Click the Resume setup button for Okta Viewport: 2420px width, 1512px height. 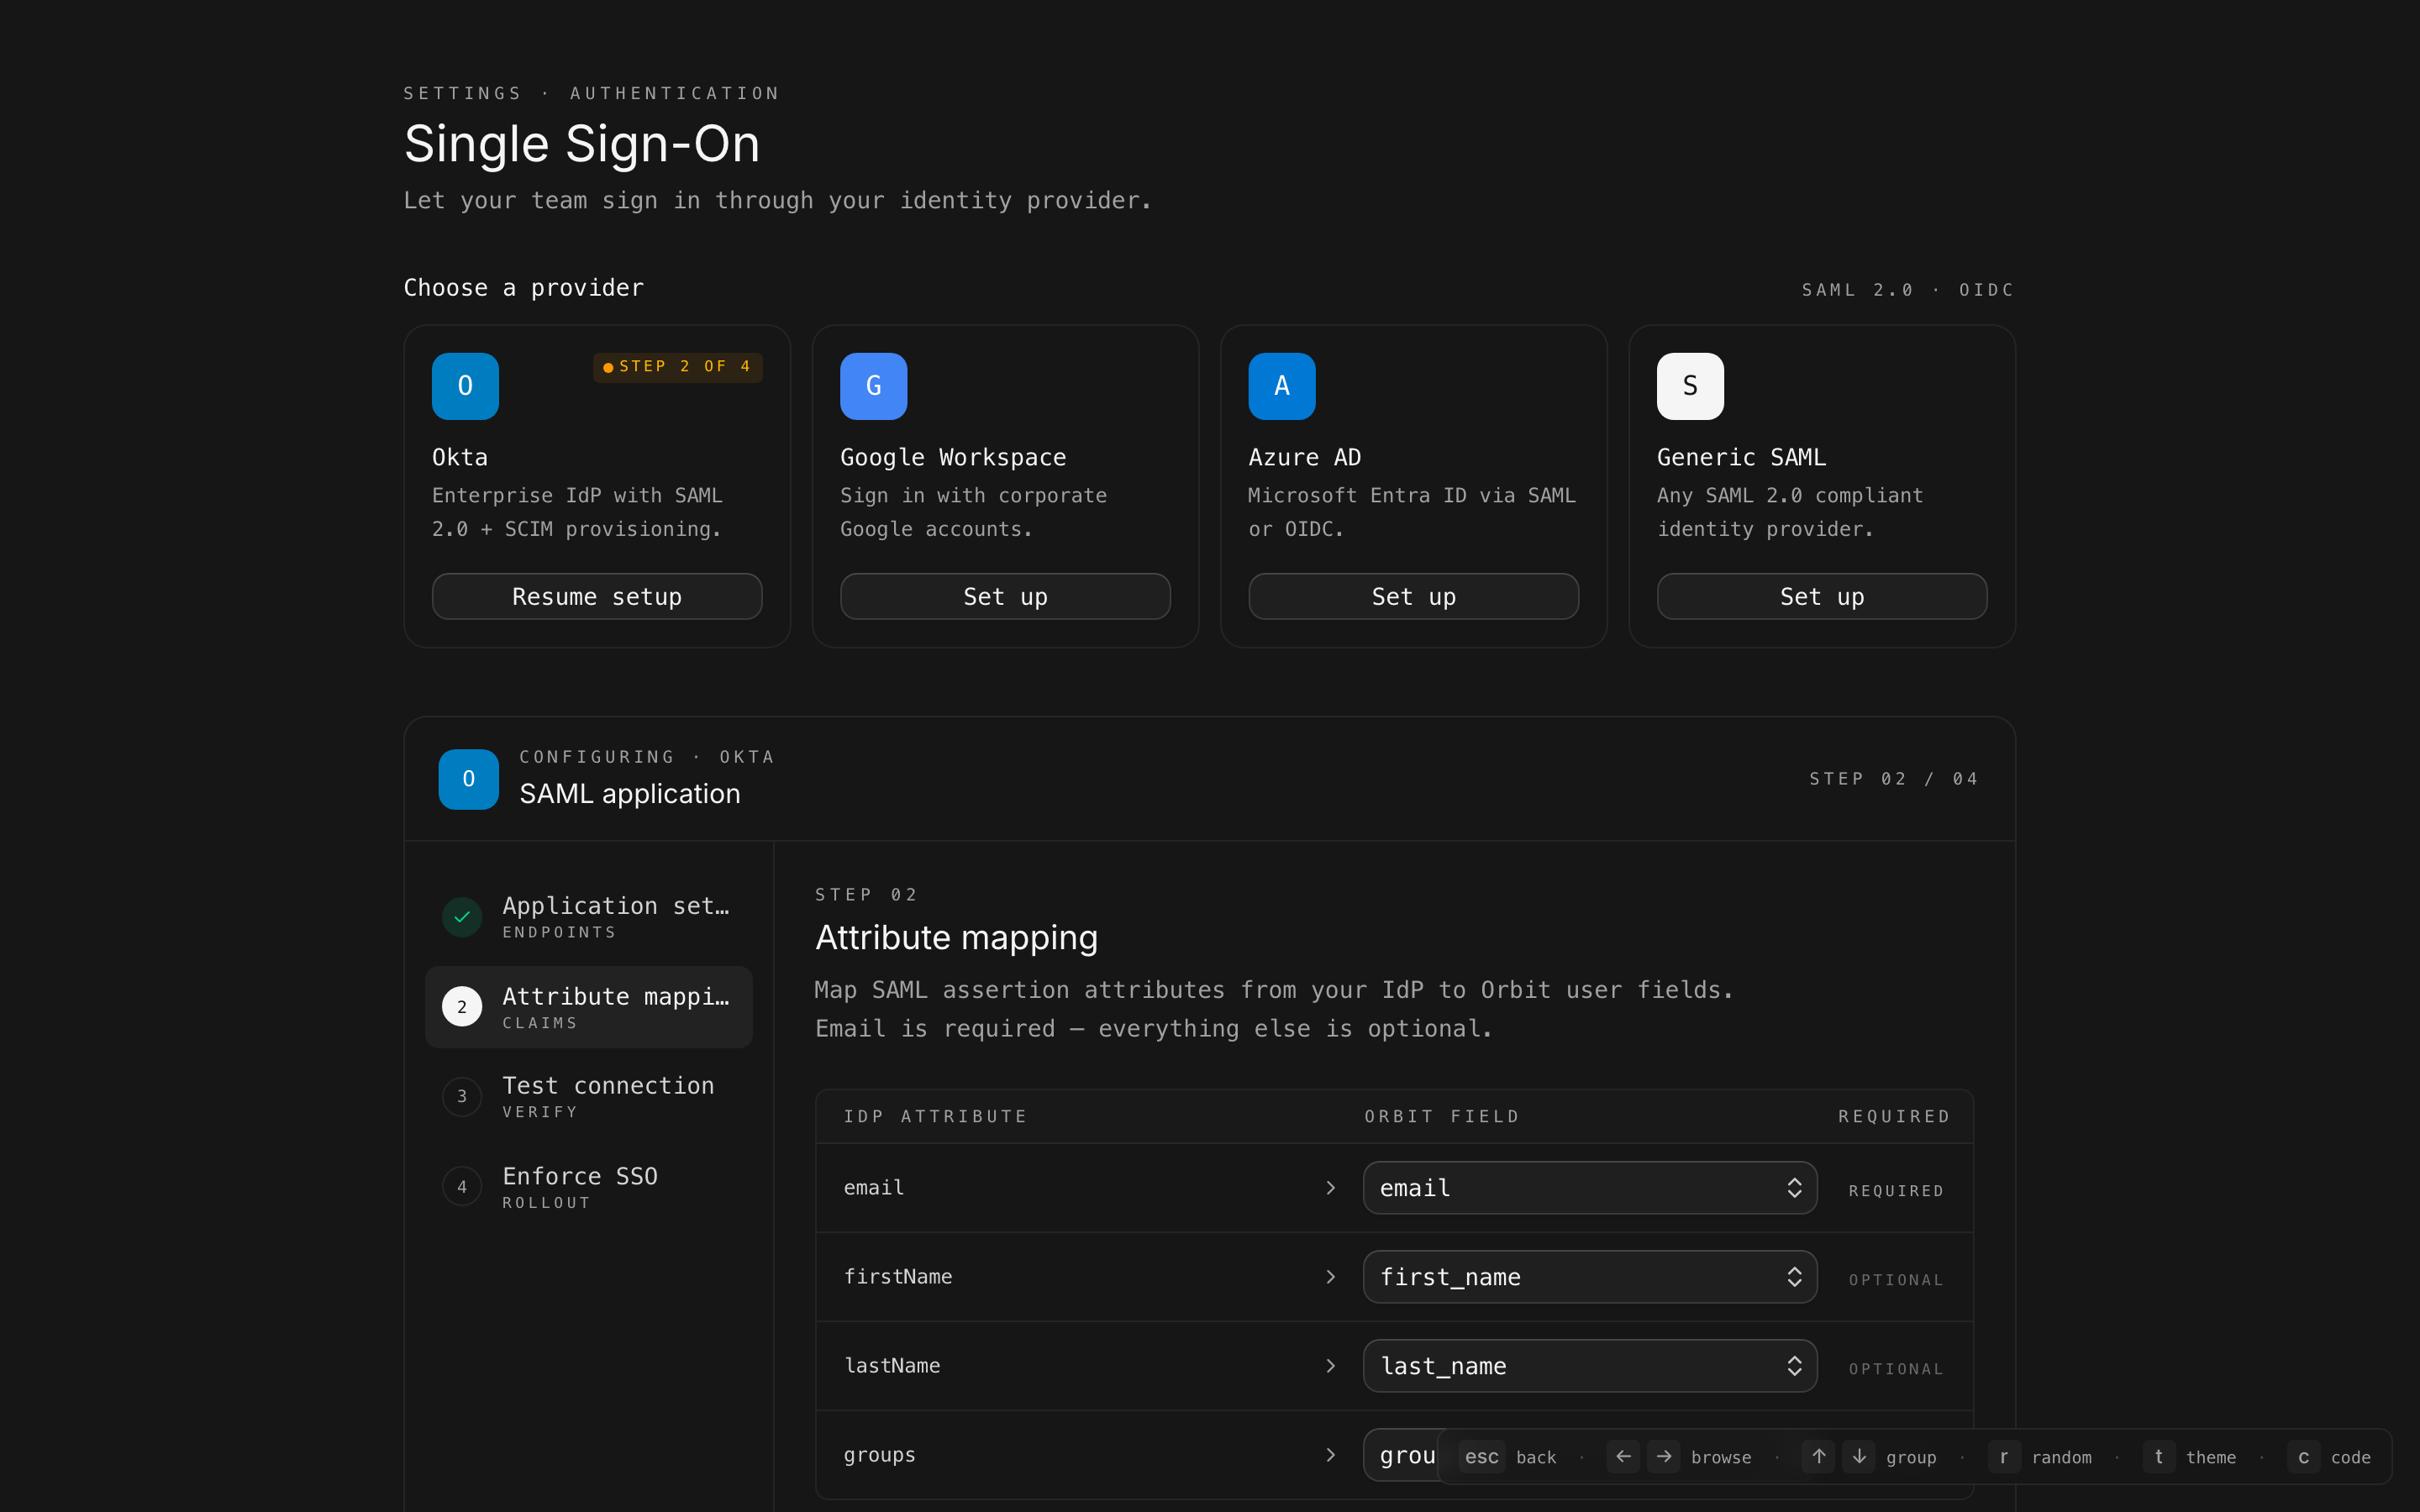coord(597,597)
